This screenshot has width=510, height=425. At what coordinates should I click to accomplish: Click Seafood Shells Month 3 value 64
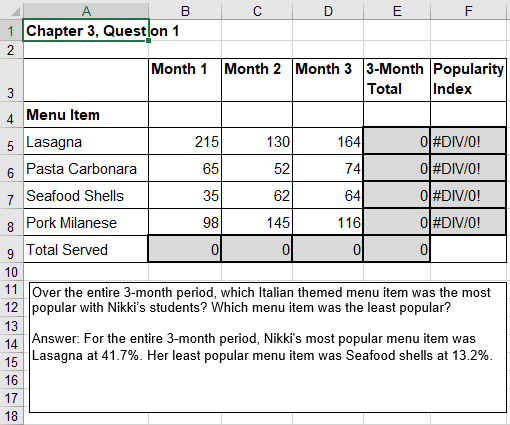click(328, 195)
